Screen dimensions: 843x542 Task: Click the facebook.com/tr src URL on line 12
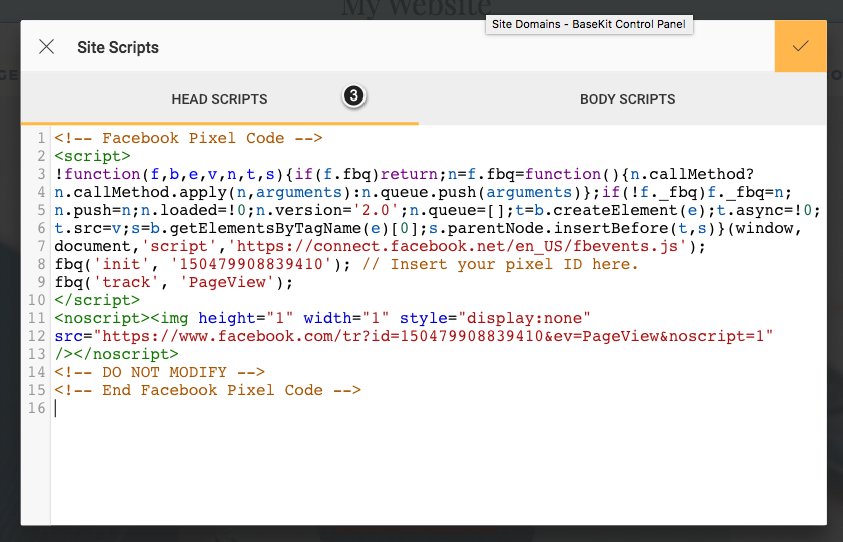coord(433,336)
